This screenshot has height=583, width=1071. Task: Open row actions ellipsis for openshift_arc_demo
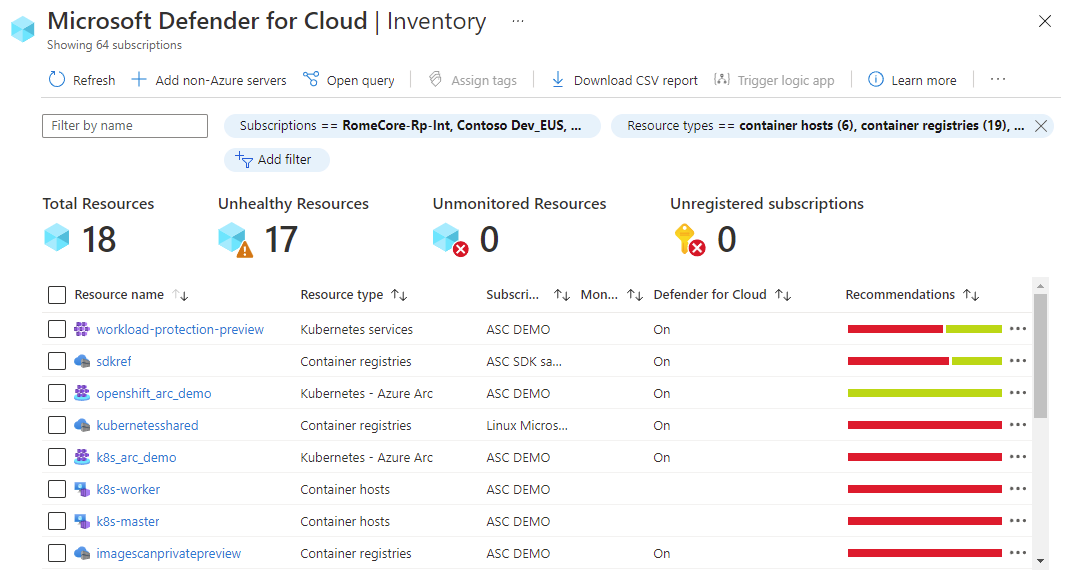click(1018, 393)
